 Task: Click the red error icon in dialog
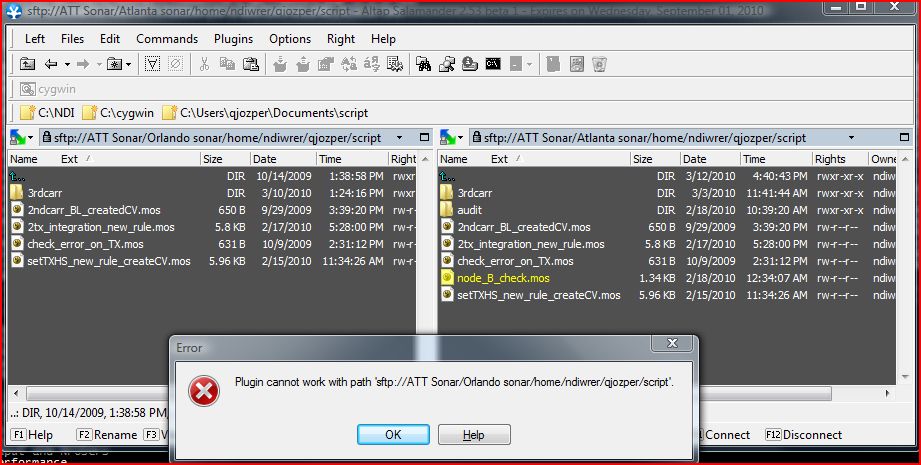point(204,391)
